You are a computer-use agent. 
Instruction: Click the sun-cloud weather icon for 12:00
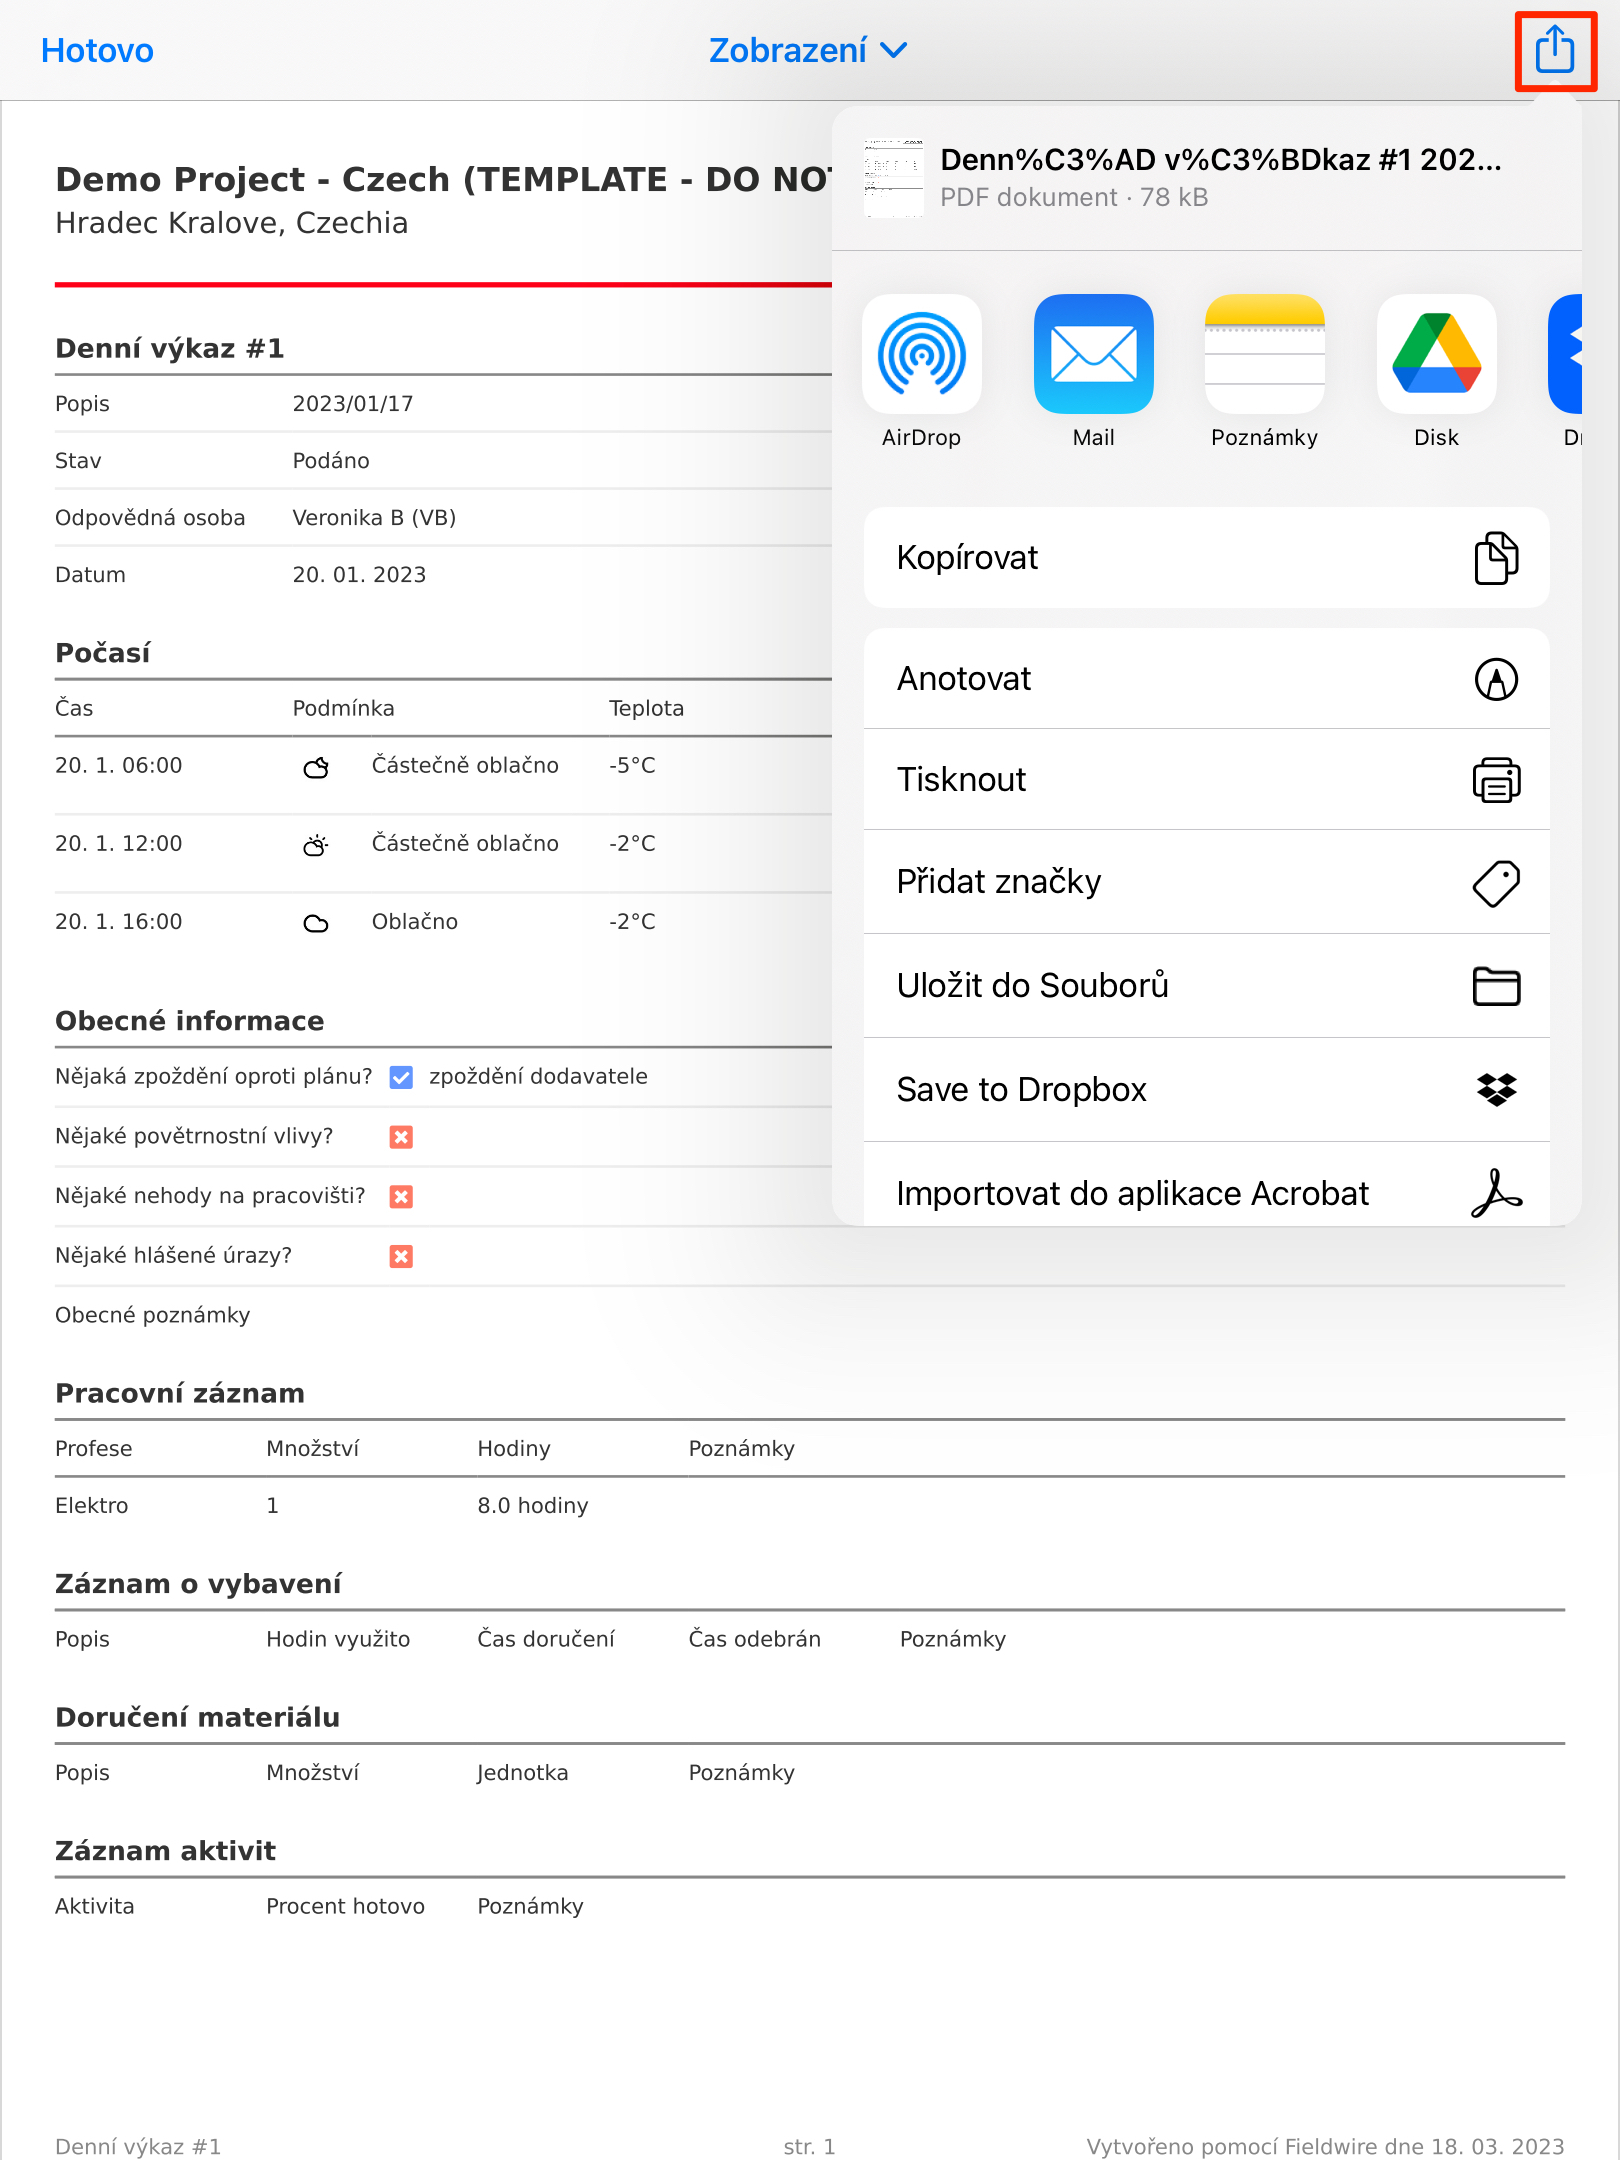click(x=316, y=845)
